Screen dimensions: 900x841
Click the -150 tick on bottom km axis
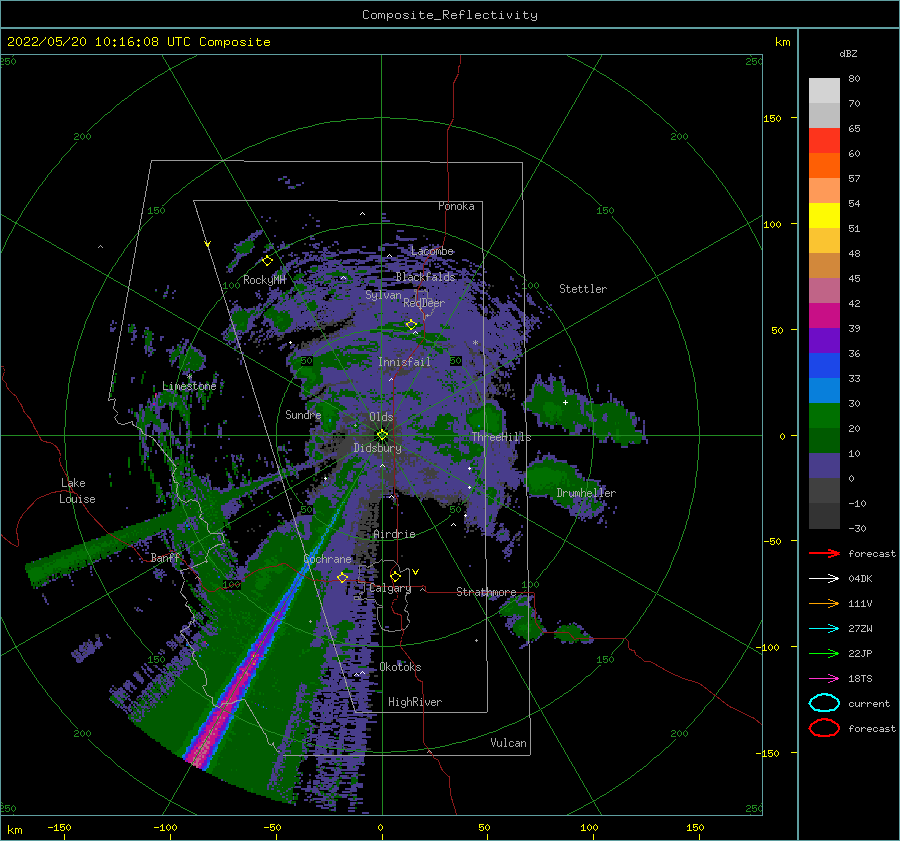click(x=59, y=827)
